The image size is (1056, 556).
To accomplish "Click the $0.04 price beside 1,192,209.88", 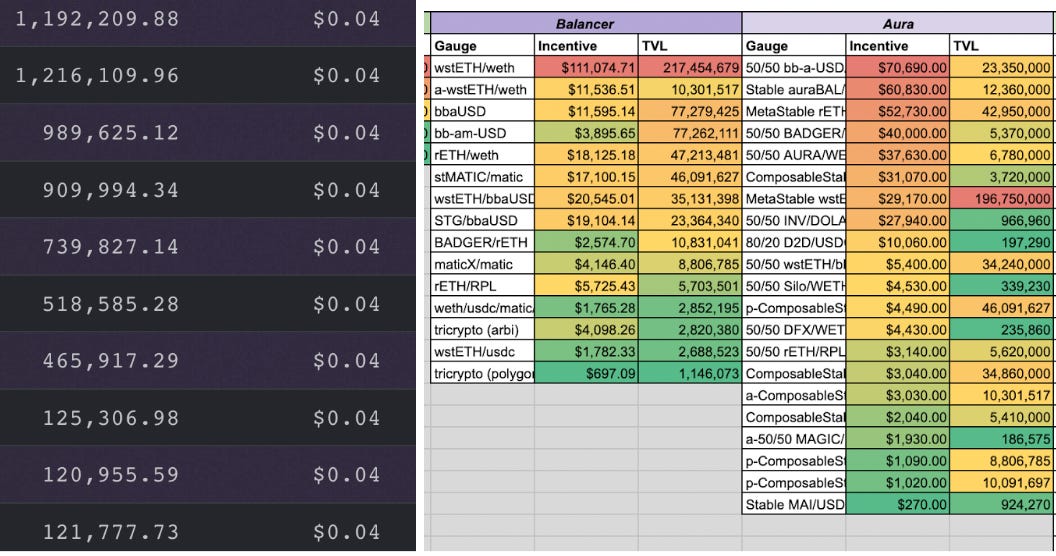I will pos(346,19).
